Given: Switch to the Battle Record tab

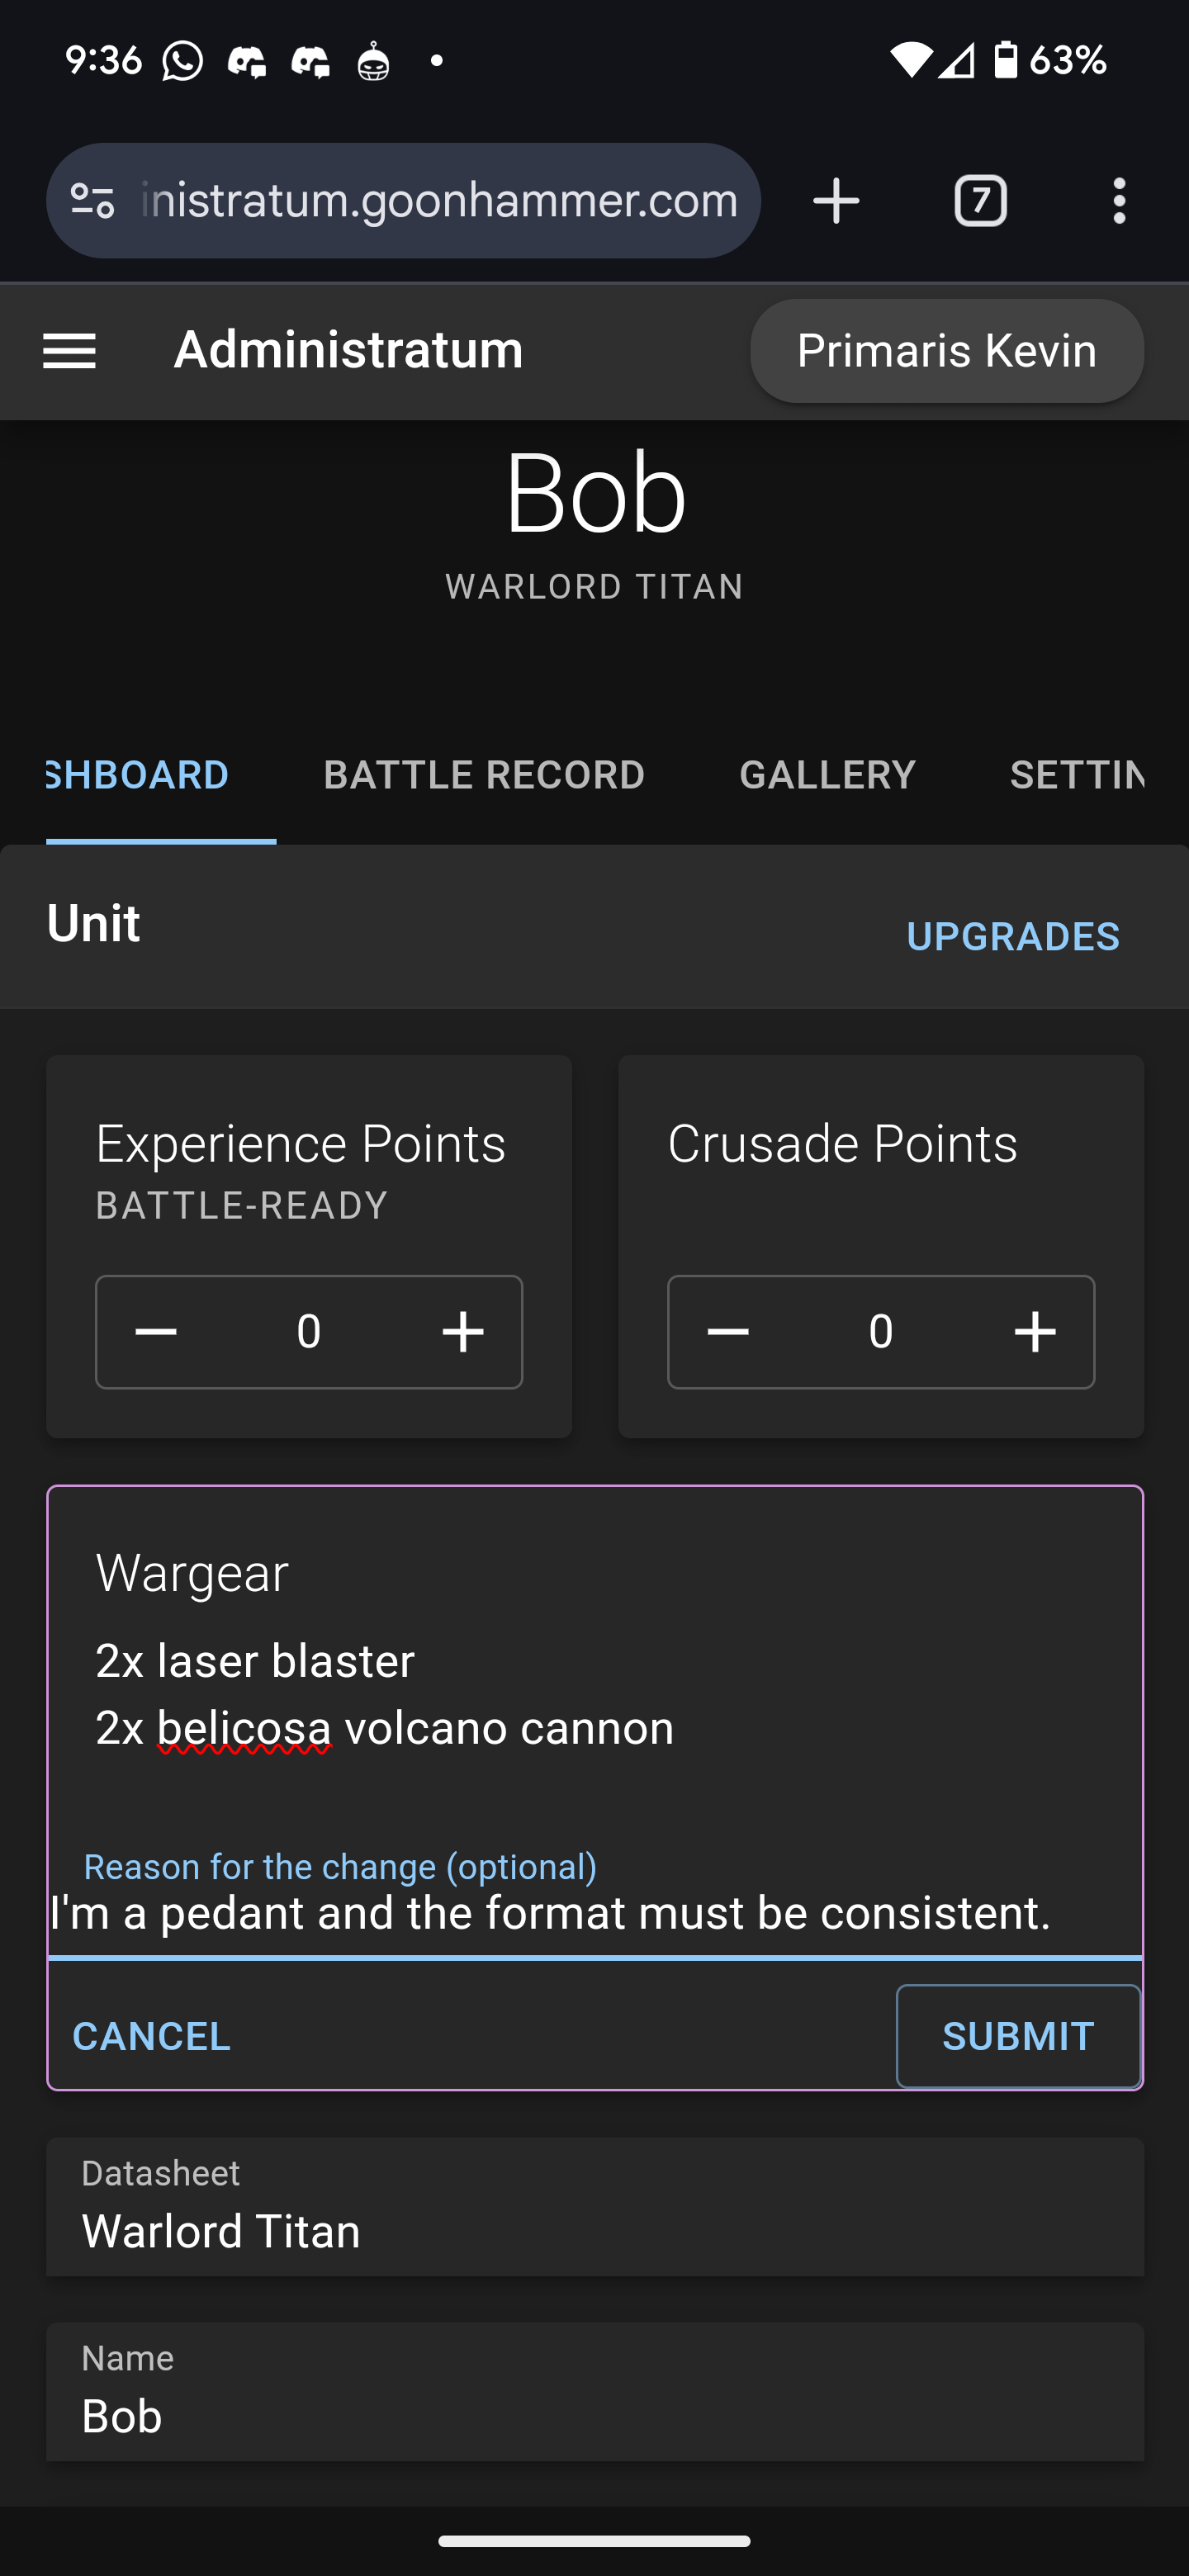Looking at the screenshot, I should click(484, 775).
